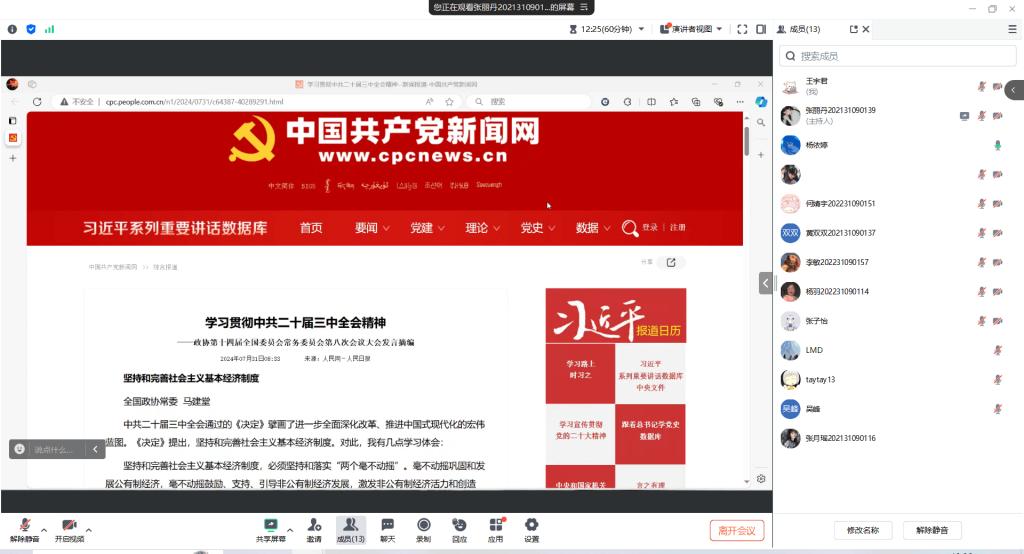The width and height of the screenshot is (1024, 554).
Task: Expand the audio options arrow beside 解除静音
Action: [x=44, y=530]
